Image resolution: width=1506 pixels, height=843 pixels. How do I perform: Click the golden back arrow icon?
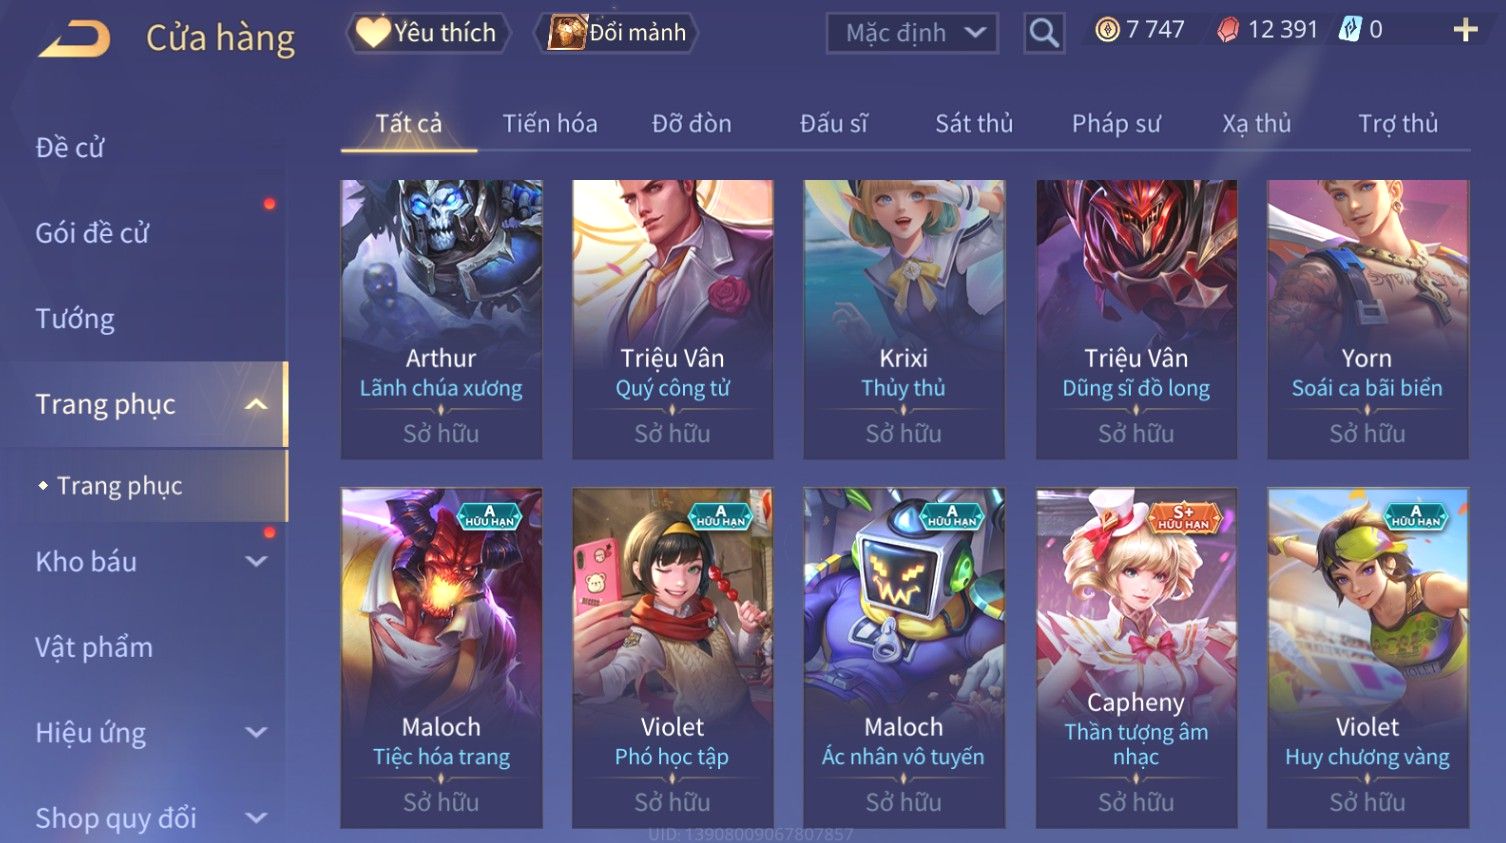click(74, 38)
